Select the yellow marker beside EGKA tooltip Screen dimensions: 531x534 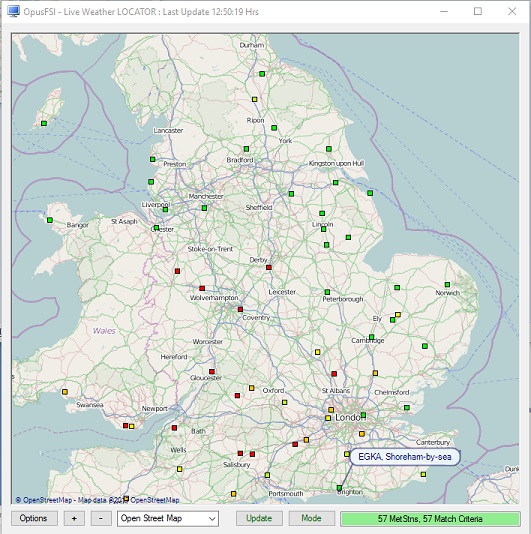point(346,454)
